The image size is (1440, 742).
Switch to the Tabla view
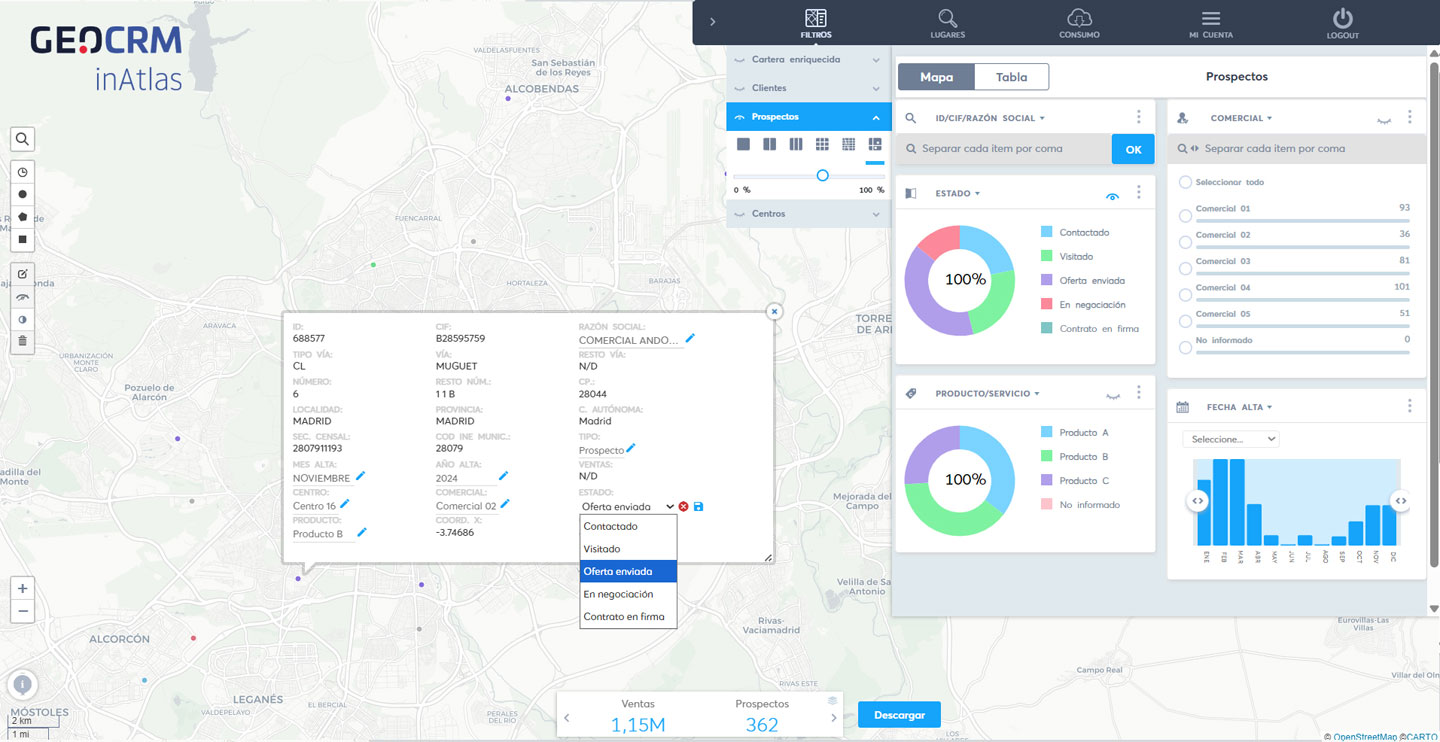tap(1011, 77)
